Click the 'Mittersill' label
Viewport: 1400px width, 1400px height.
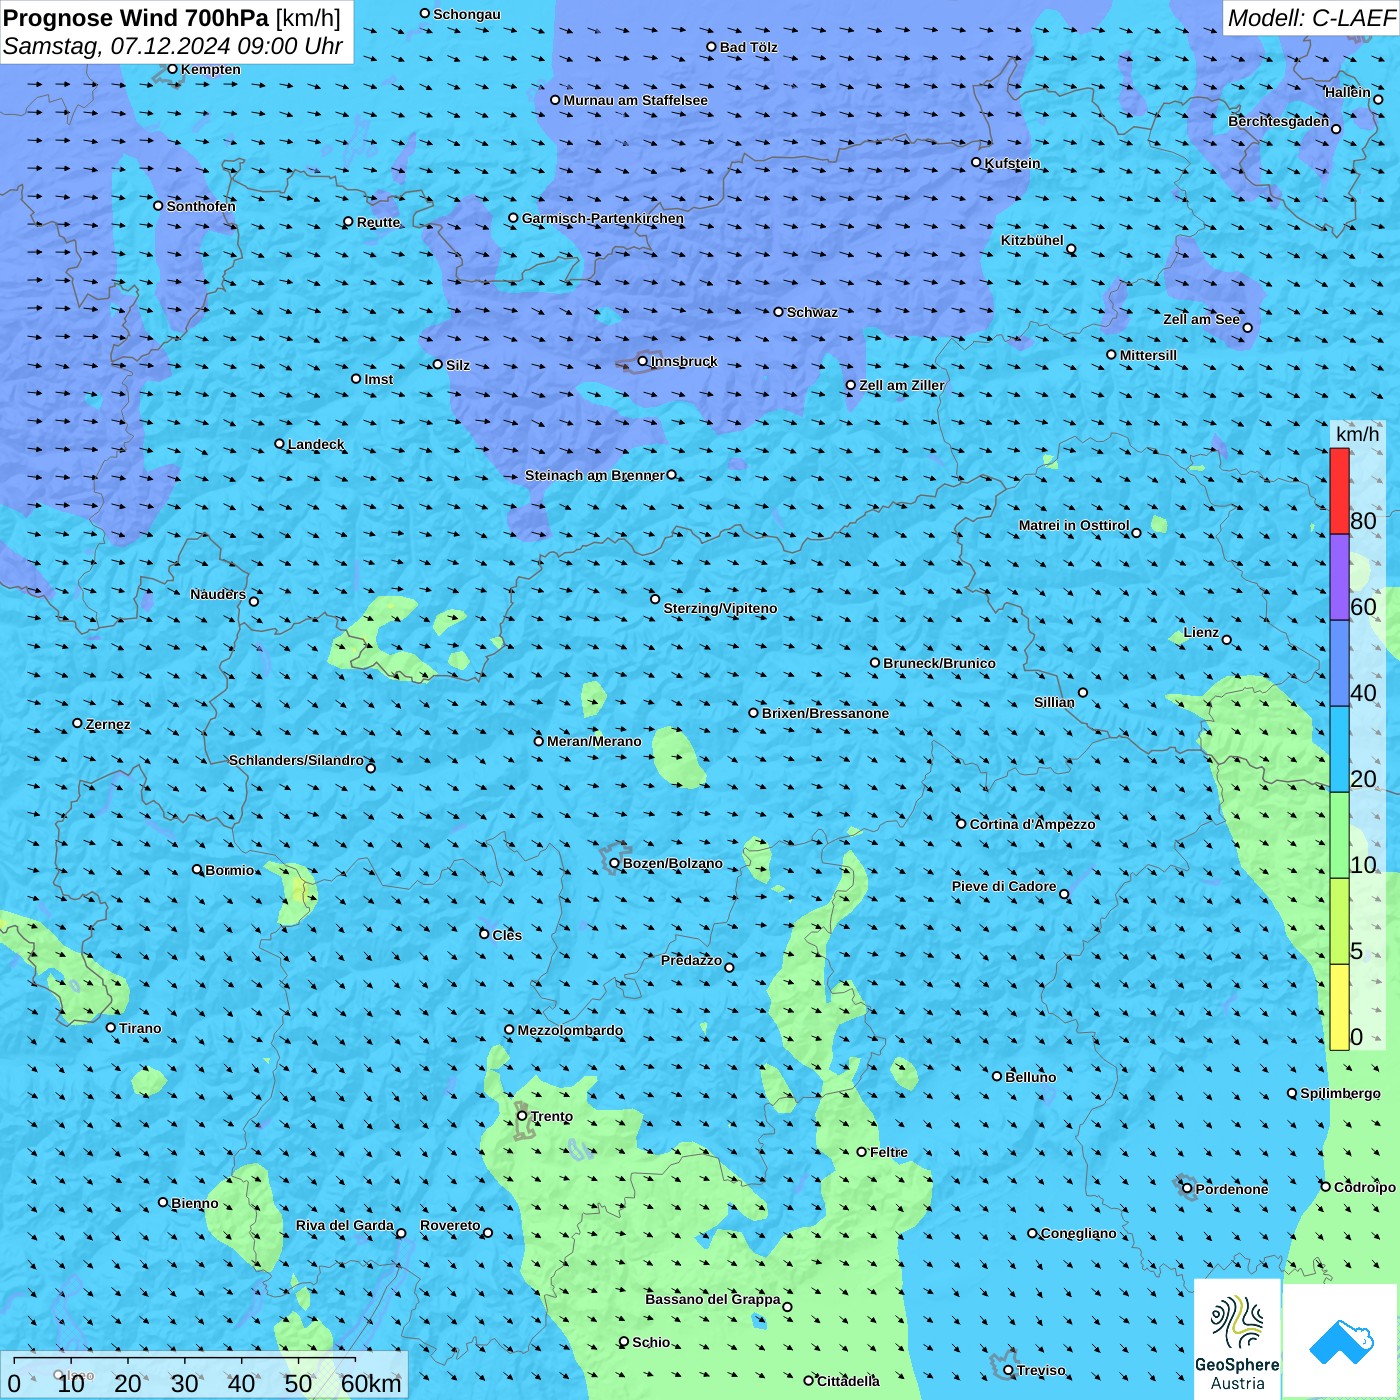1148,355
